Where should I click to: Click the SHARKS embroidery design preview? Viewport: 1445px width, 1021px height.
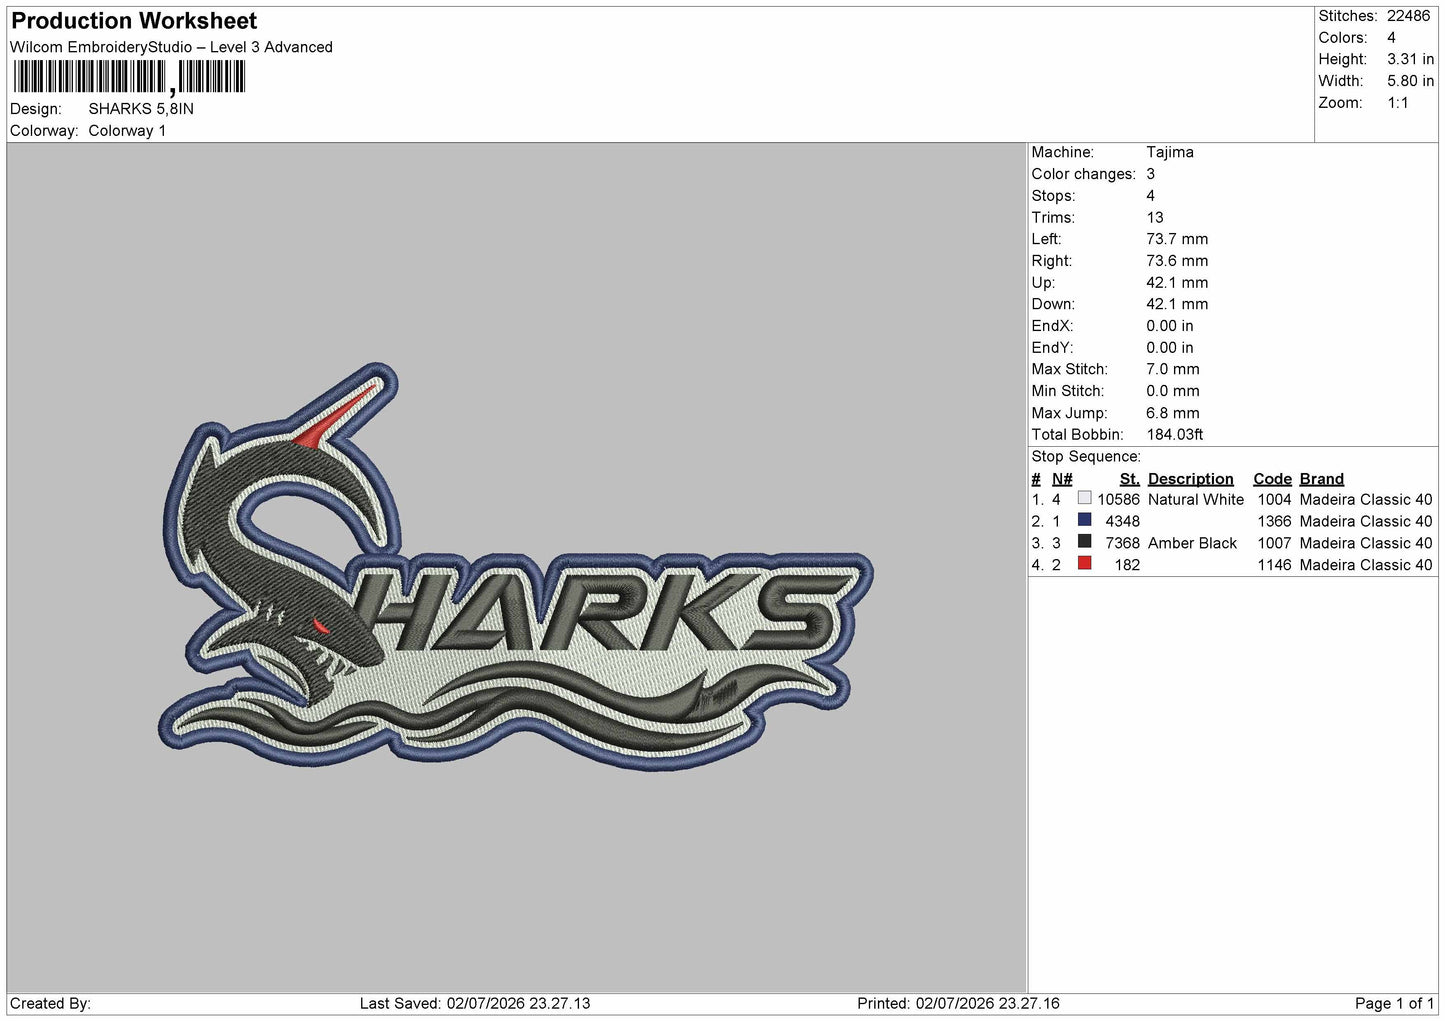tap(516, 566)
